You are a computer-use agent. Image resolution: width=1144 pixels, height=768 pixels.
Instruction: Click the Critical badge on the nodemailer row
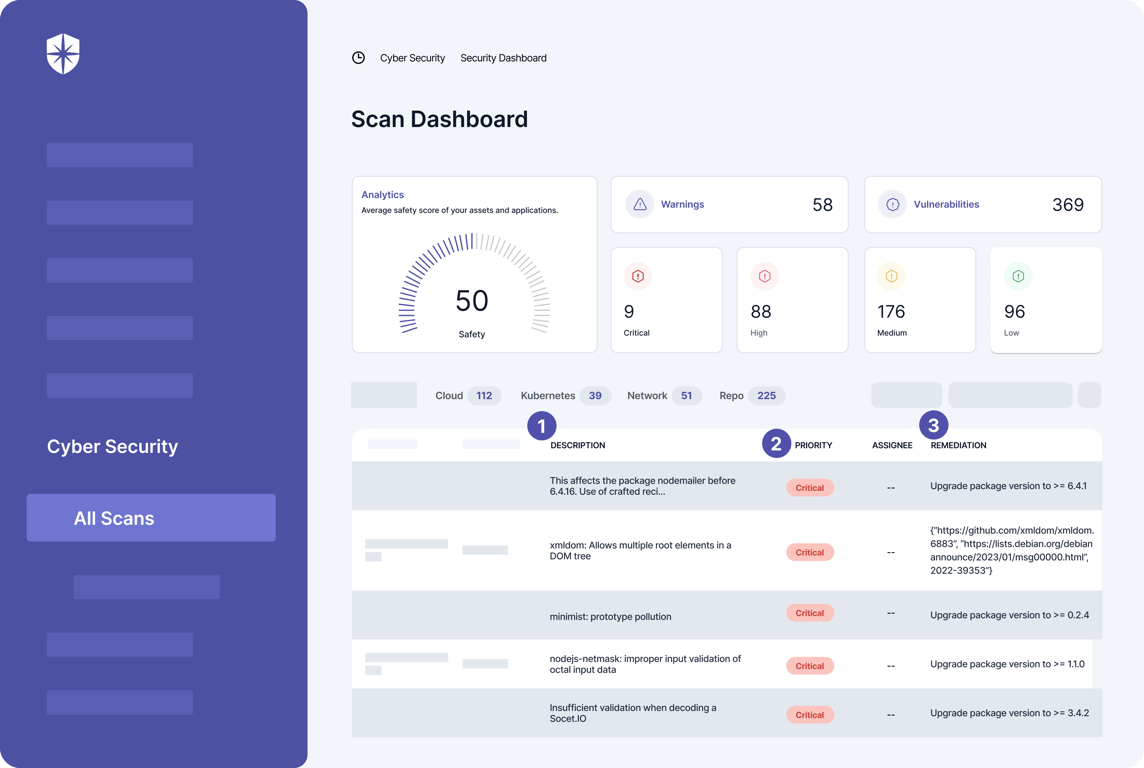(810, 488)
